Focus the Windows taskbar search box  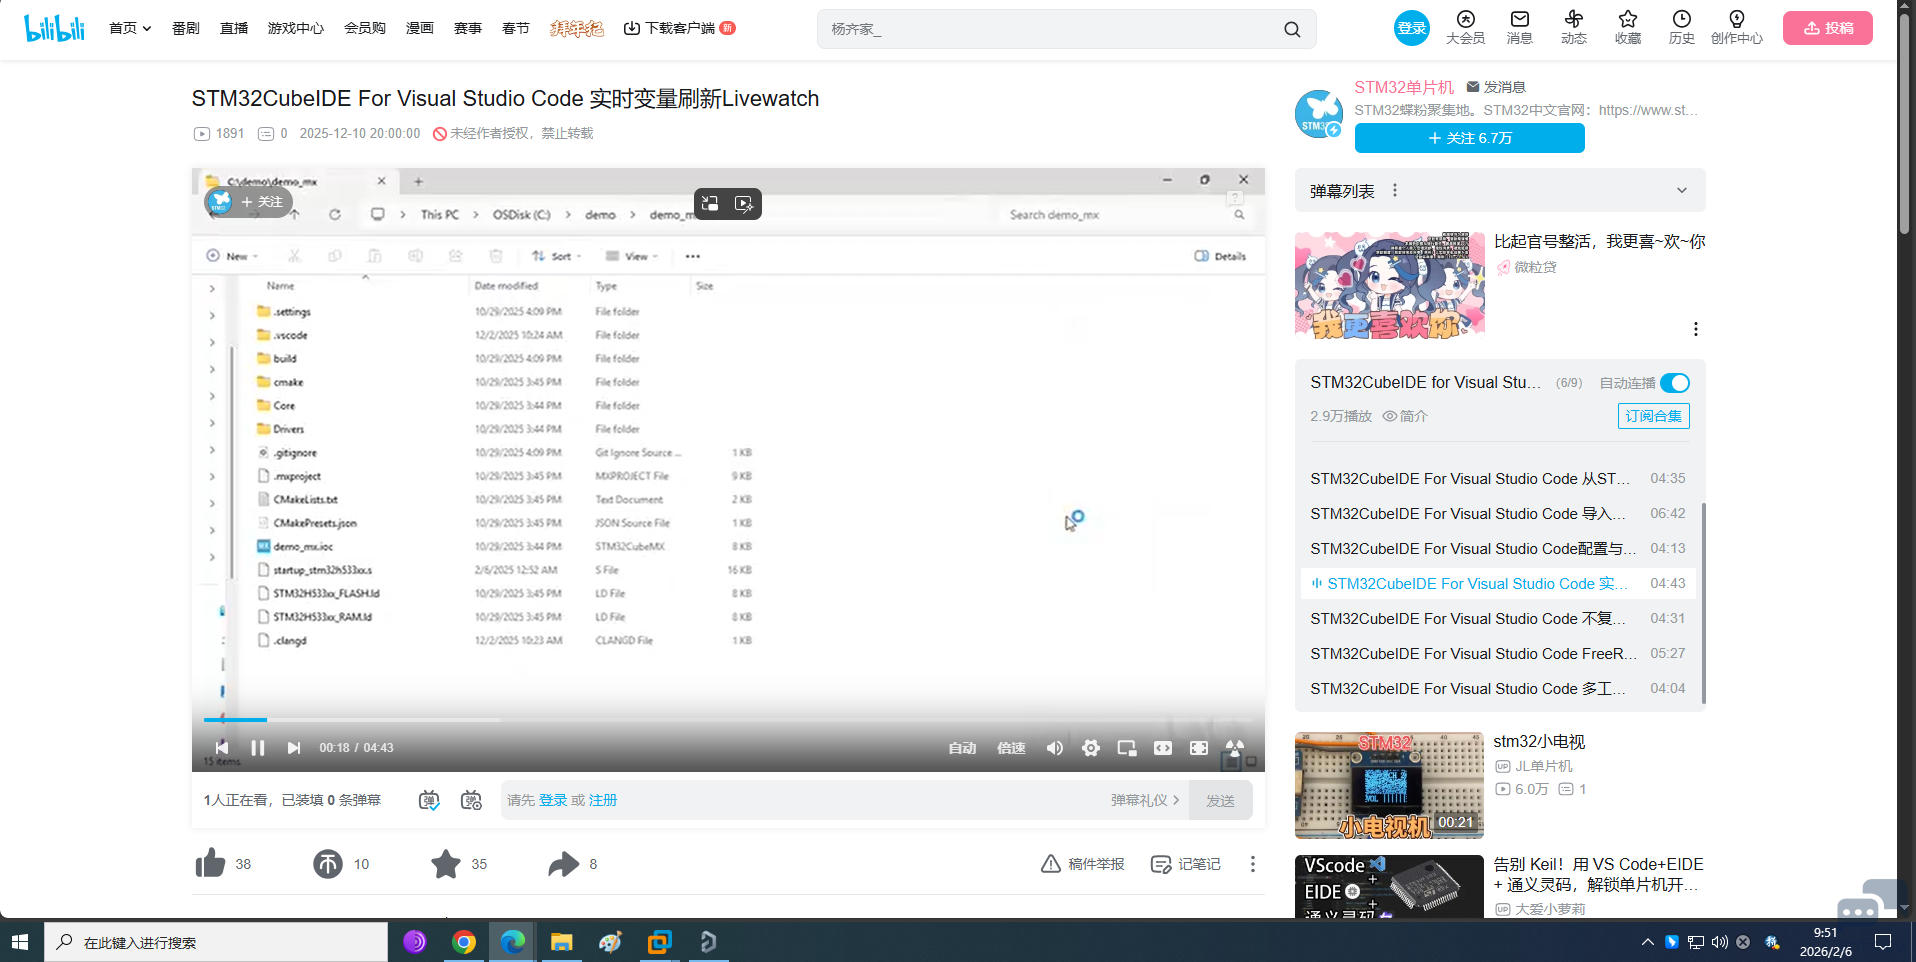(x=216, y=942)
